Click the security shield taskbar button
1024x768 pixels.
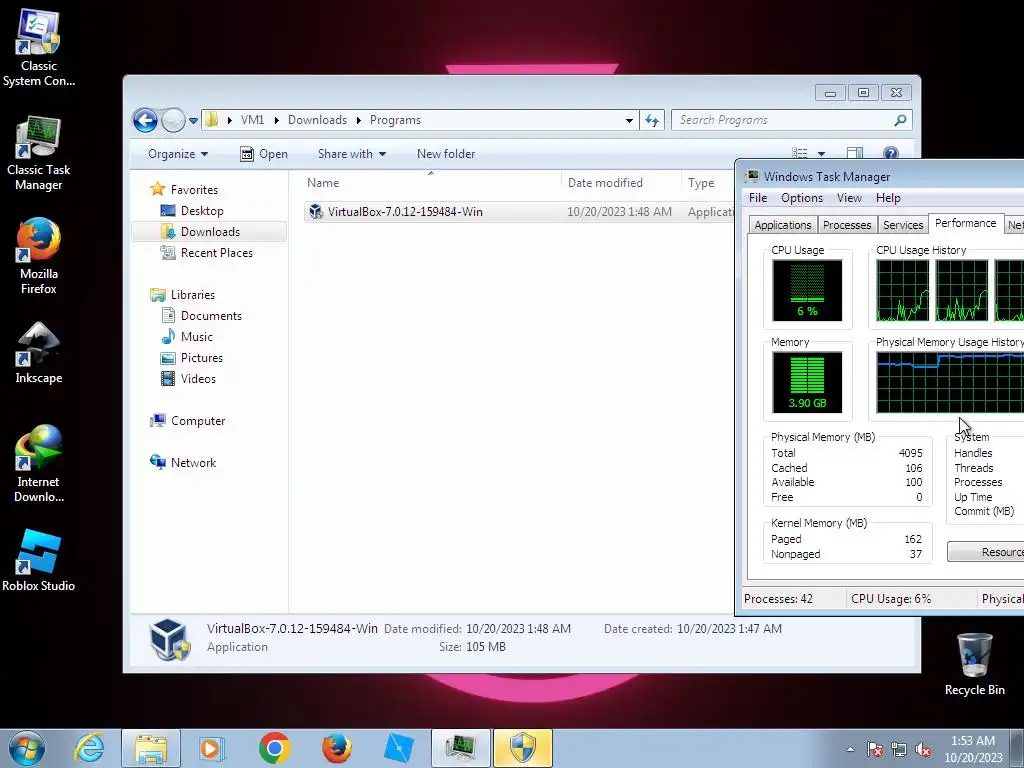tap(523, 748)
